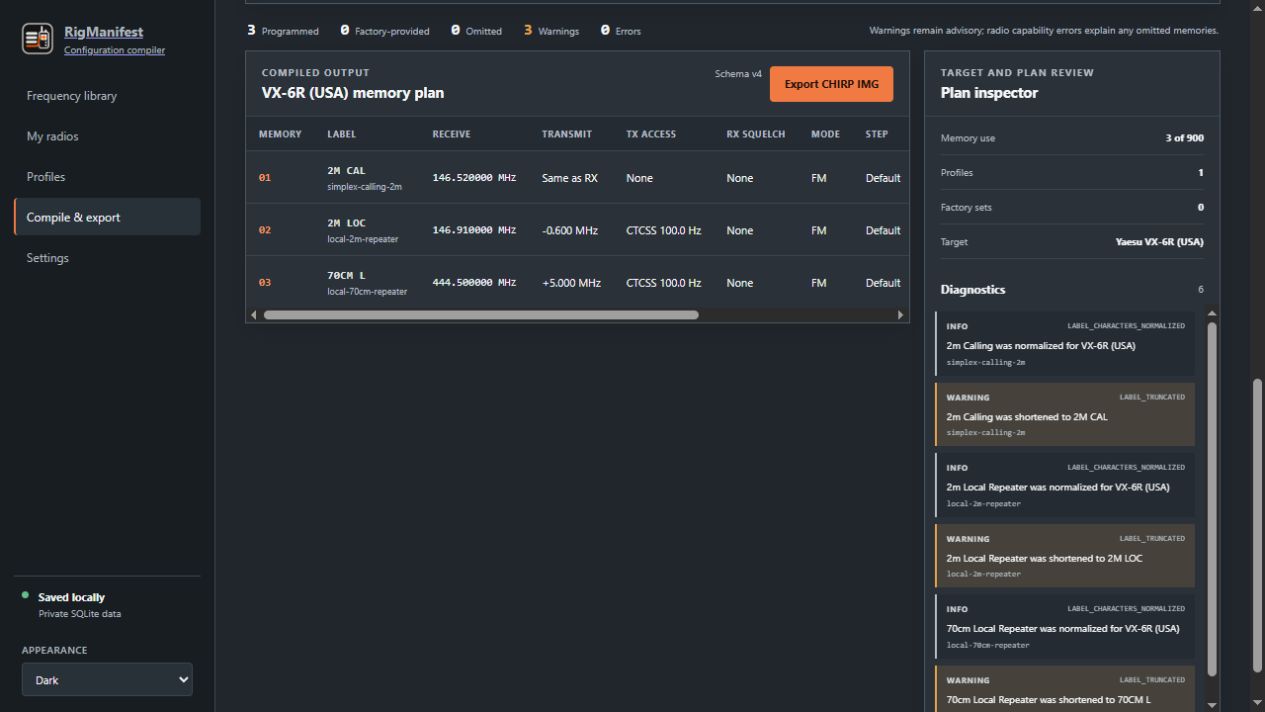Select the 70CM L label cell
The width and height of the screenshot is (1265, 712).
click(x=346, y=275)
